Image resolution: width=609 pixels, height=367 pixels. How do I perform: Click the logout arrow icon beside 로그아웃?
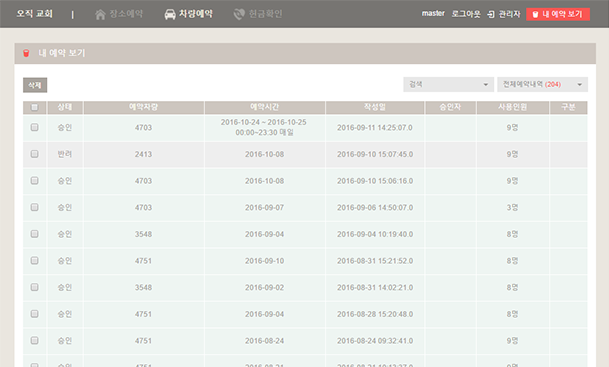[x=491, y=14]
